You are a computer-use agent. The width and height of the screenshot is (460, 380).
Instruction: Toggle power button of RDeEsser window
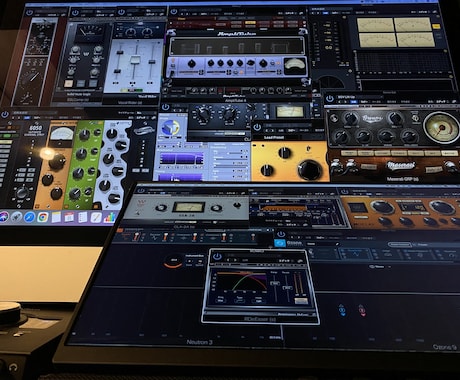point(217,256)
